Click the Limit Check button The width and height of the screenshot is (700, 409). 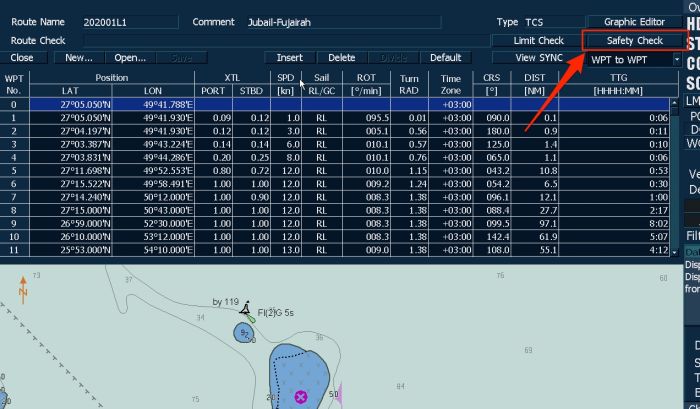(537, 41)
